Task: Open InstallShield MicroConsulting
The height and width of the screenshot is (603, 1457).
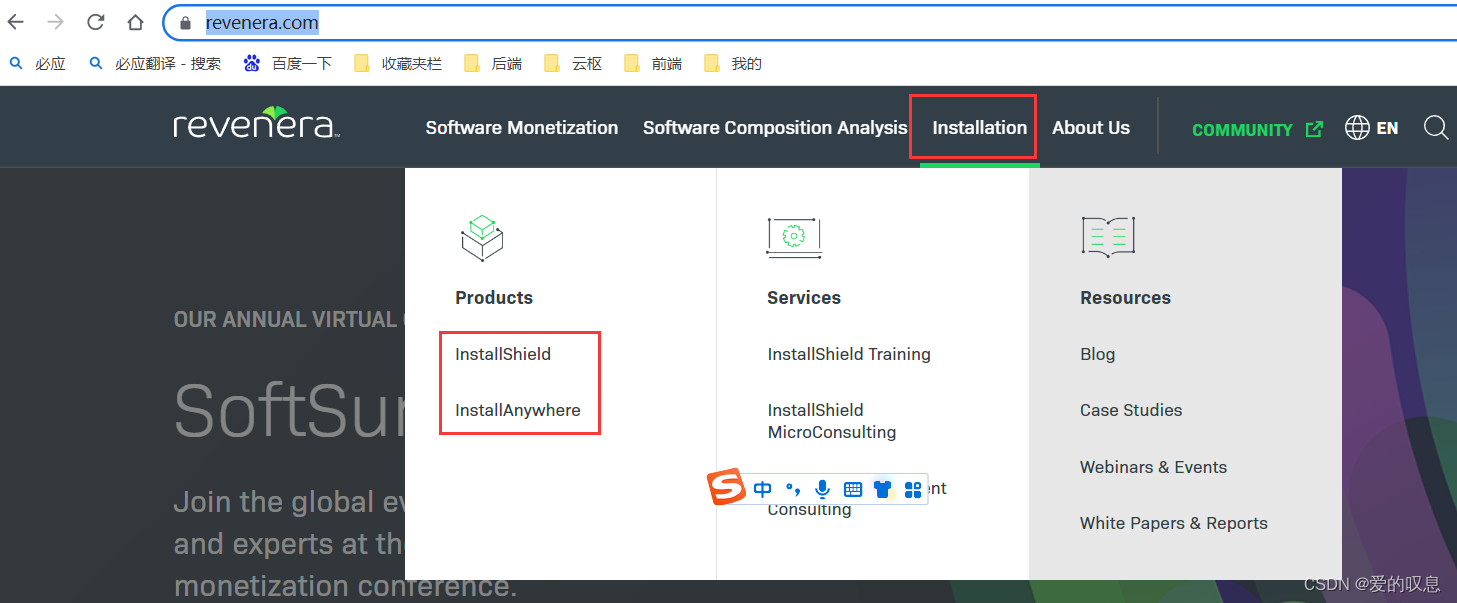Action: click(x=832, y=421)
